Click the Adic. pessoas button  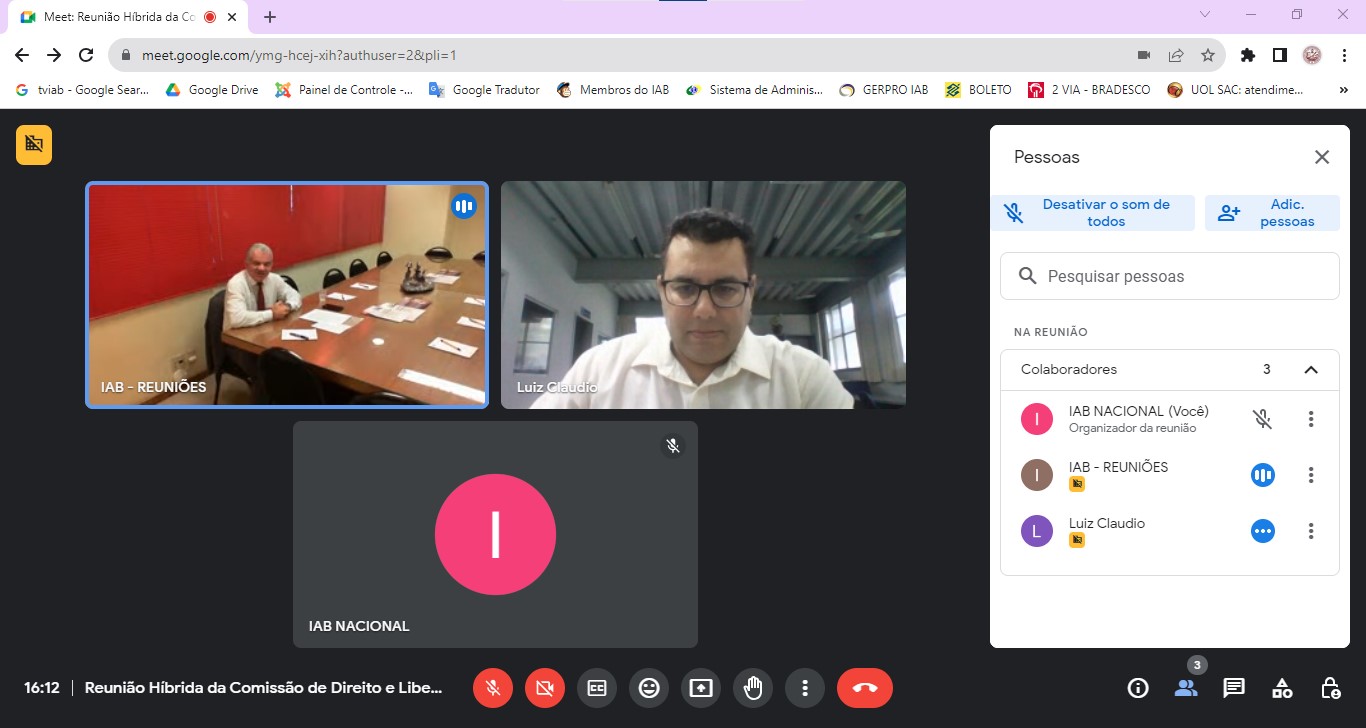pos(1272,213)
